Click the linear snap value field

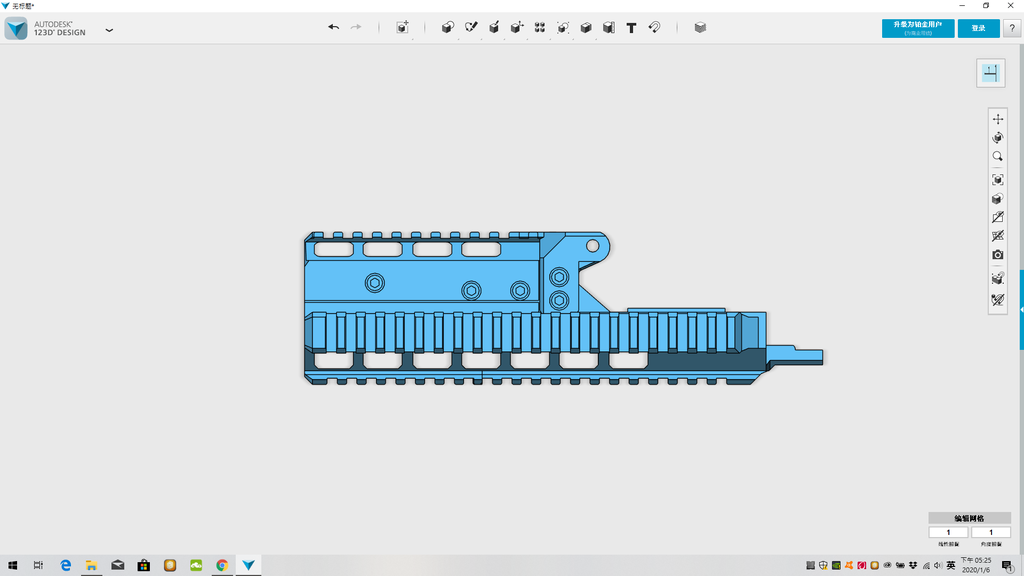(949, 532)
